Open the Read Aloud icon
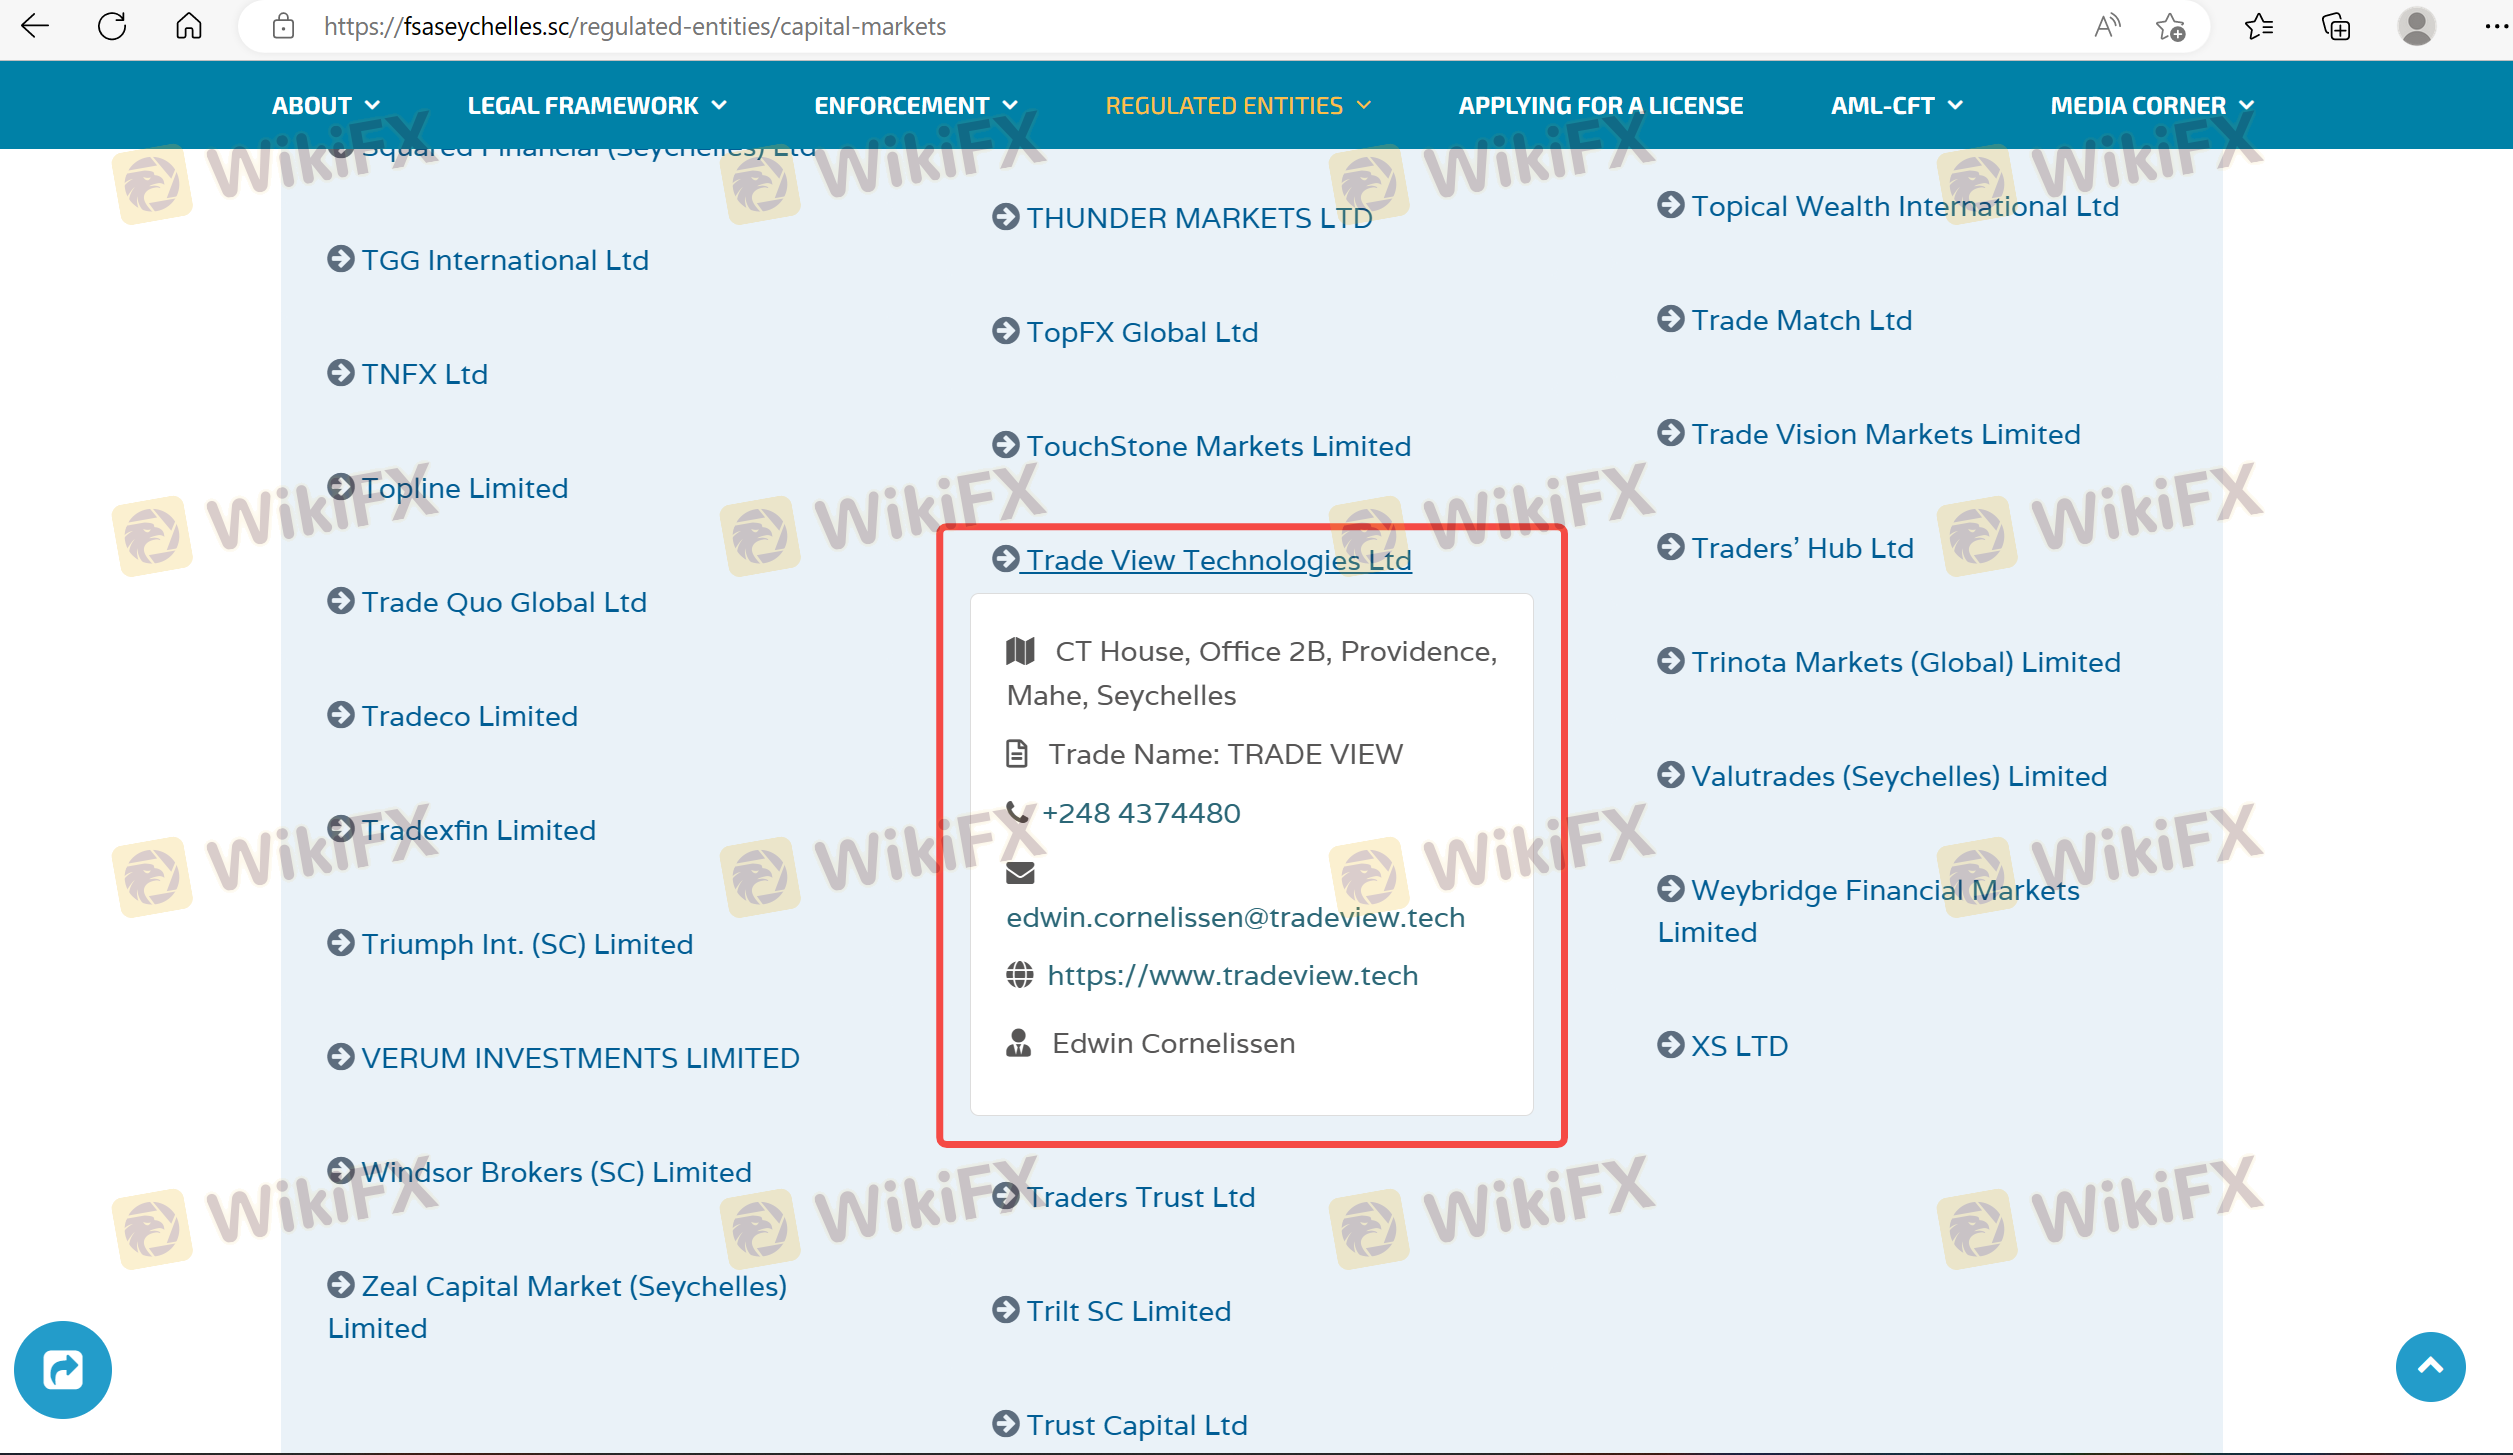 pyautogui.click(x=2107, y=26)
